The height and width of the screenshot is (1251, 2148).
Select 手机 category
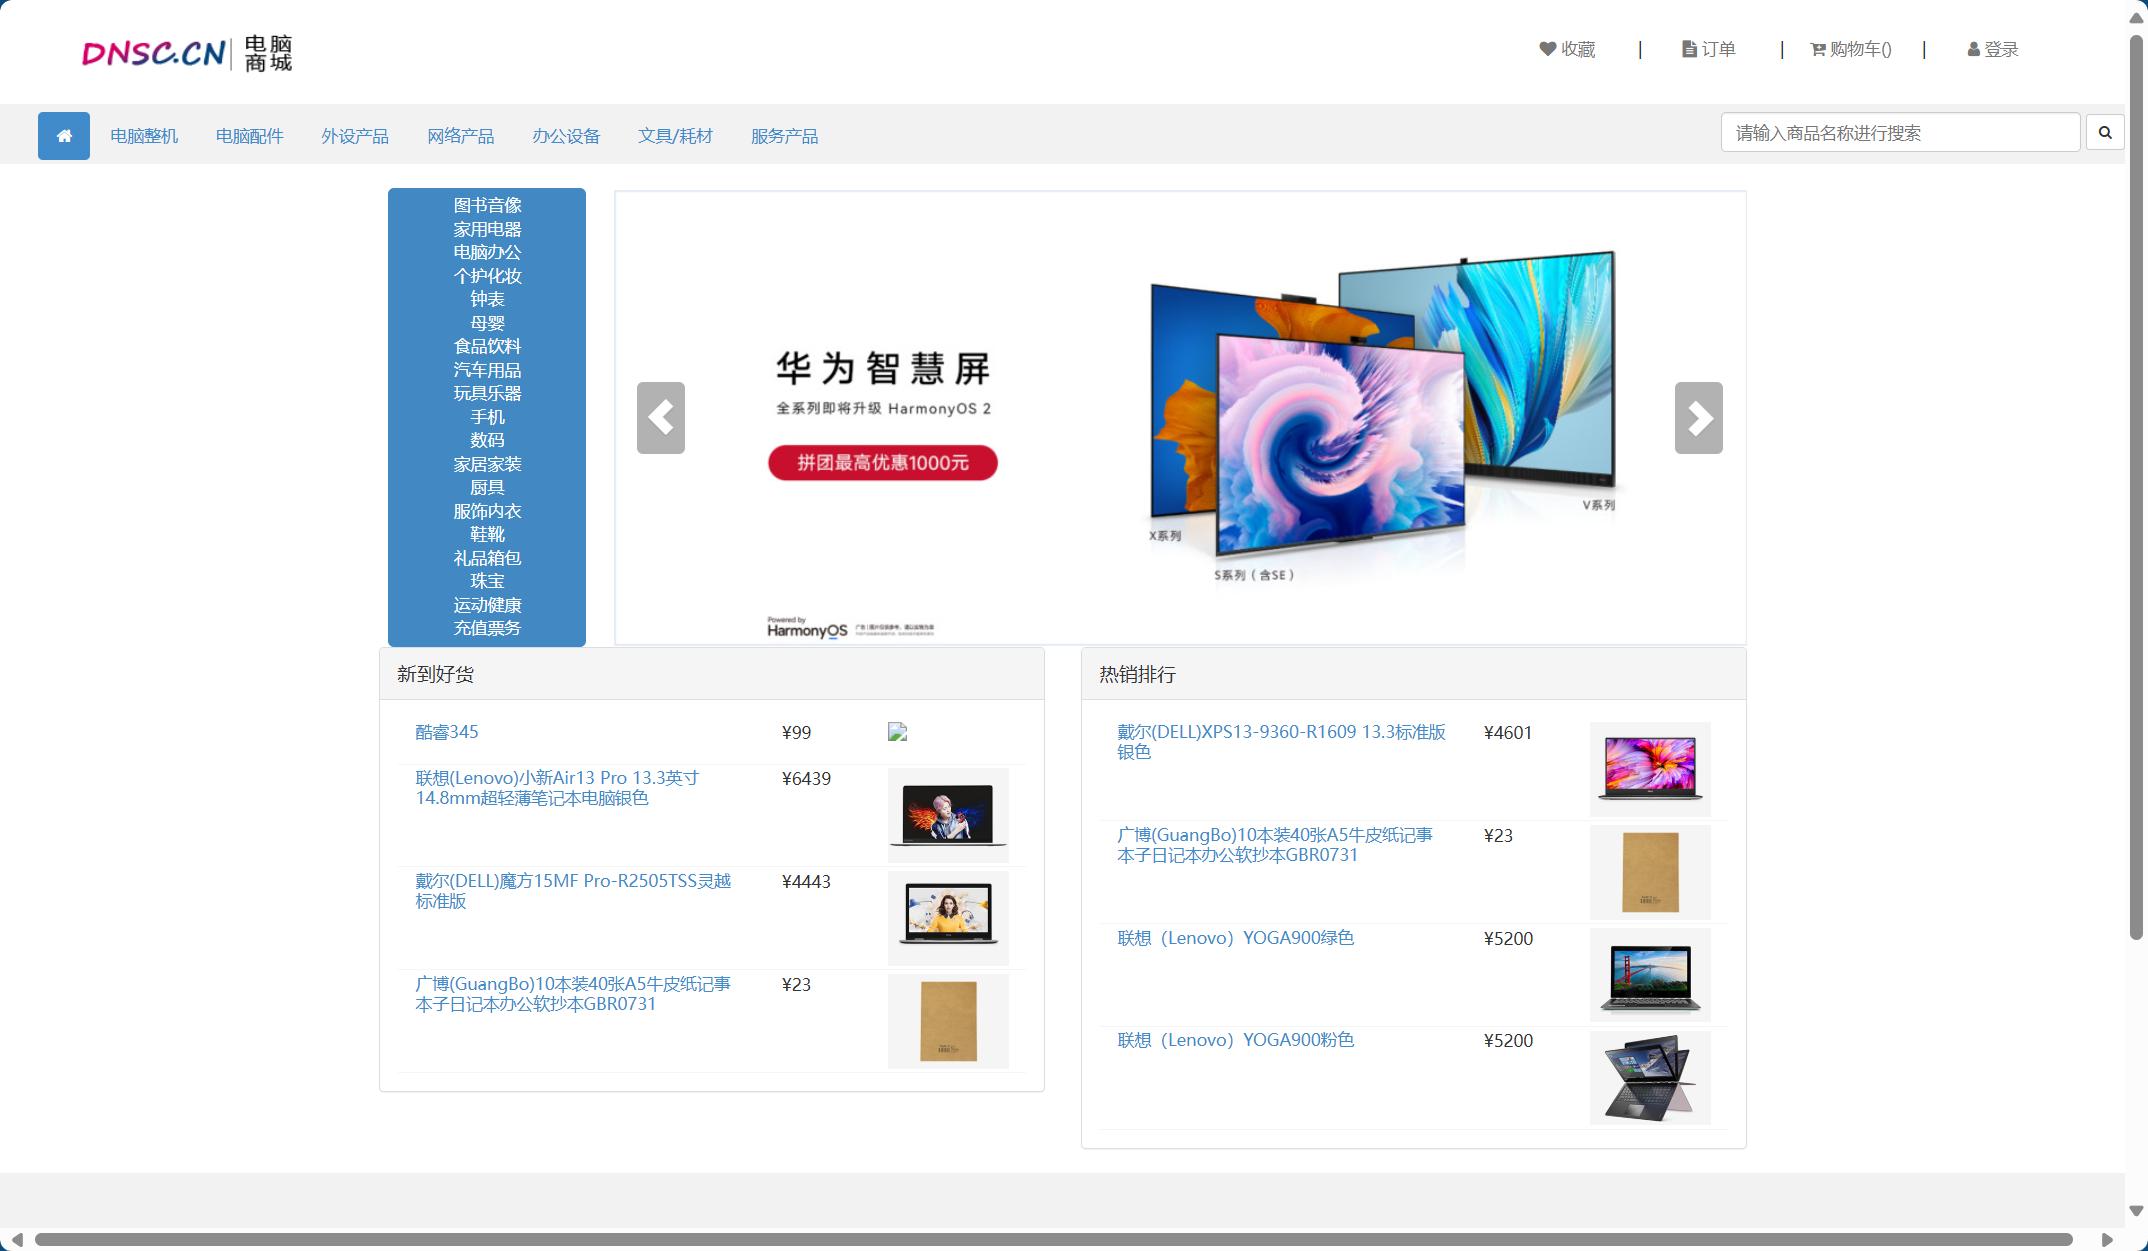click(487, 417)
